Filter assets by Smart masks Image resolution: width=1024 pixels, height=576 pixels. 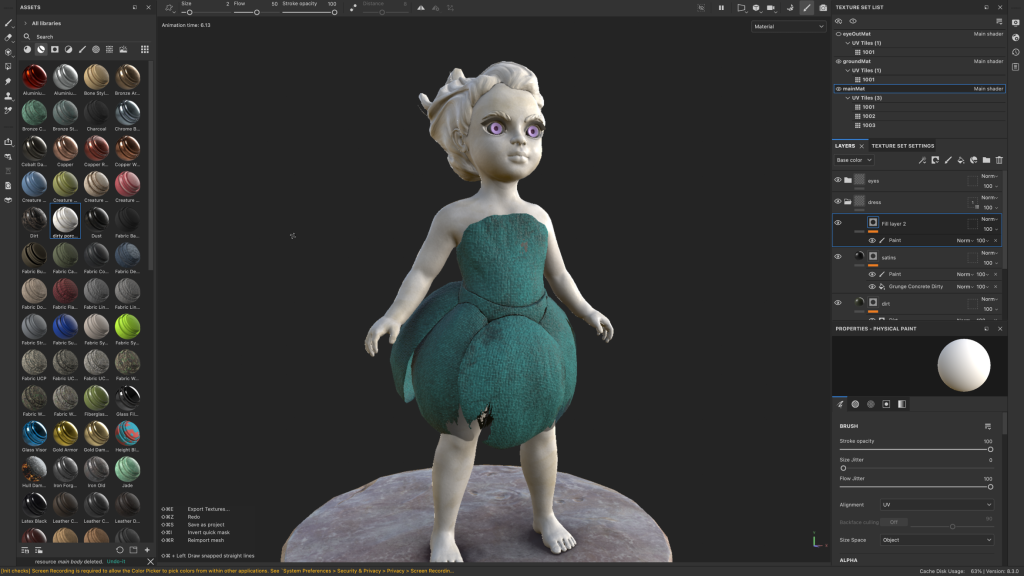pyautogui.click(x=55, y=49)
